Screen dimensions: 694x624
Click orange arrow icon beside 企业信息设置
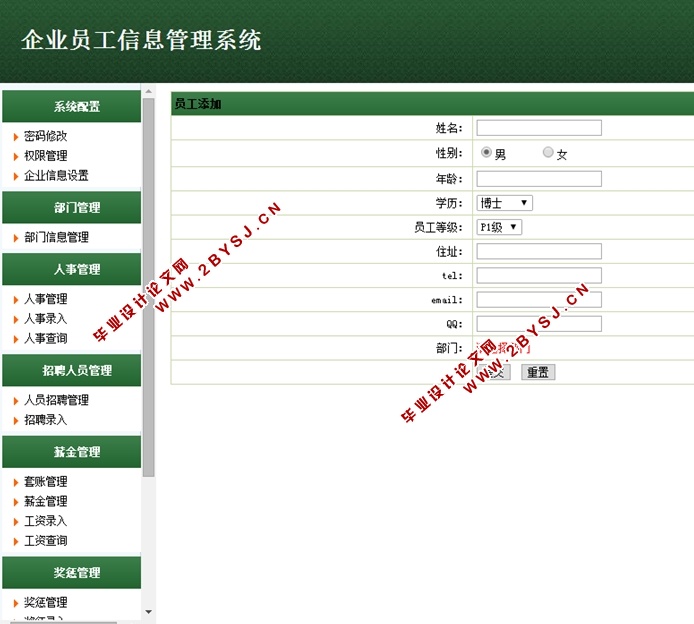point(16,177)
